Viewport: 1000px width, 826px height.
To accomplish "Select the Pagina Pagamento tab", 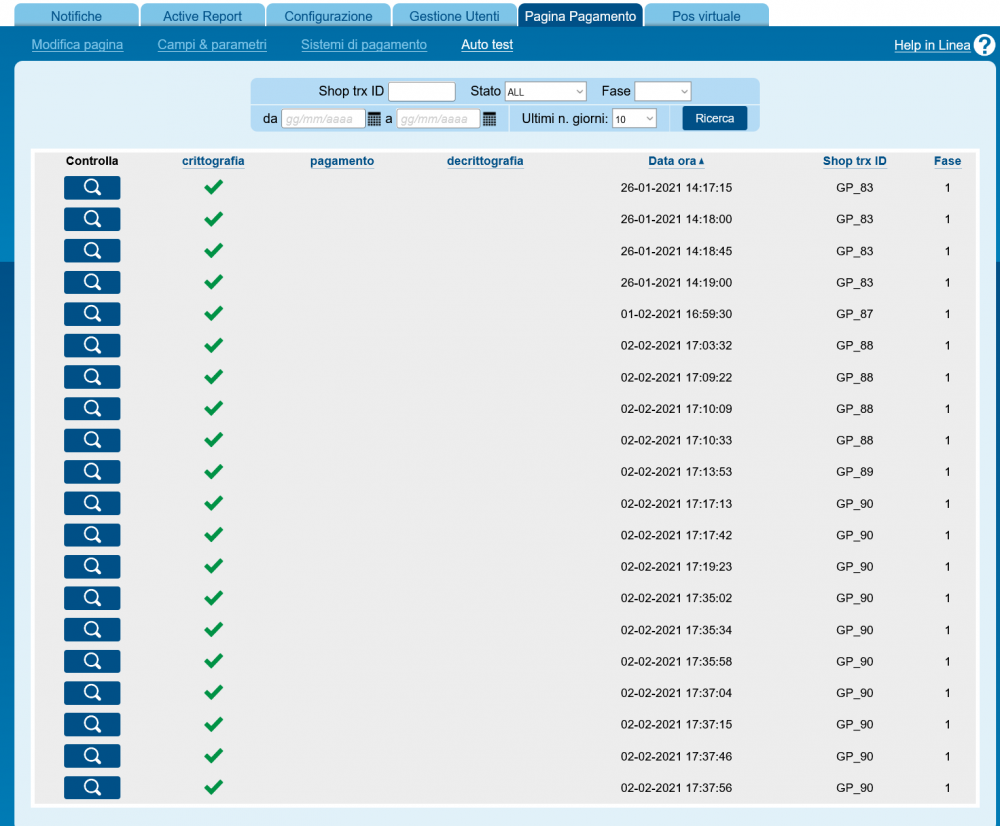I will (x=580, y=16).
